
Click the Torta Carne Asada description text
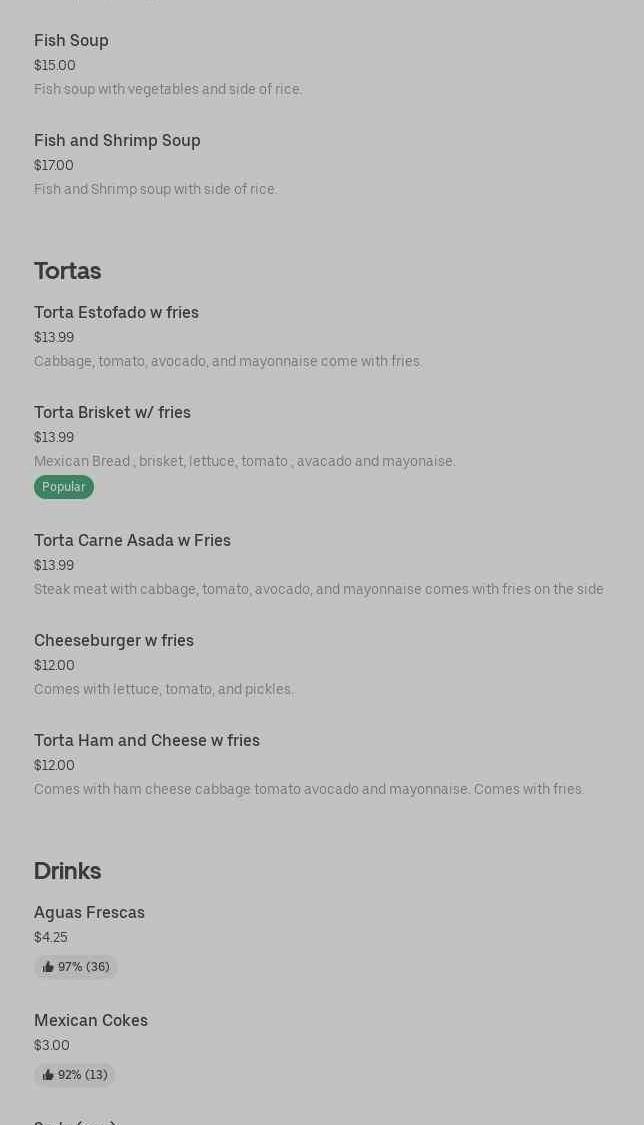click(x=318, y=589)
